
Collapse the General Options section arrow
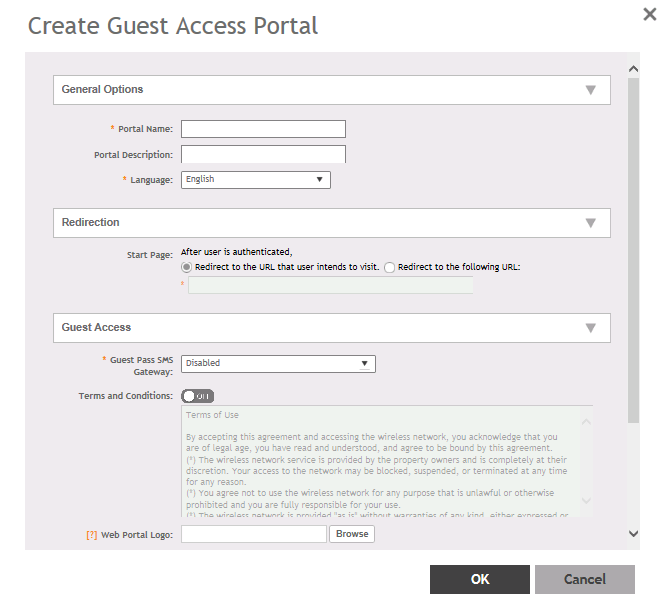click(590, 90)
